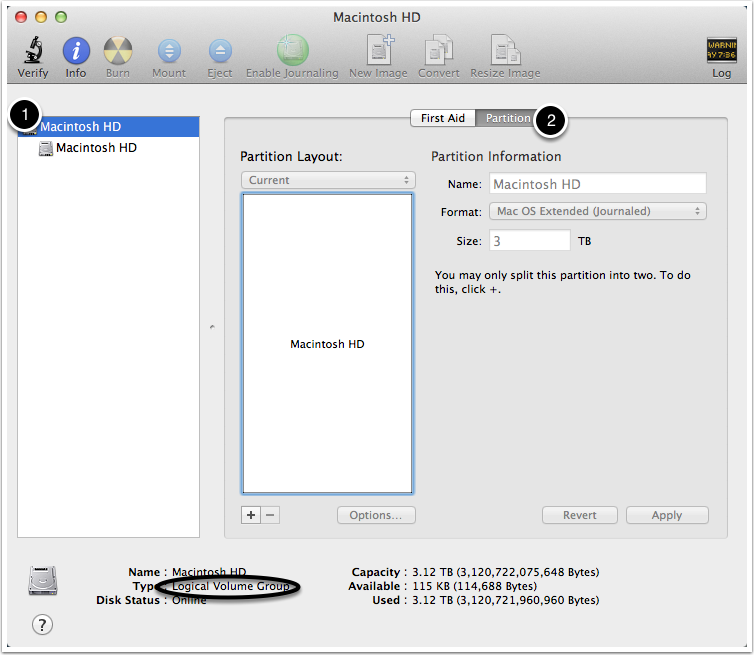Click the Mount toolbar icon

click(x=169, y=50)
